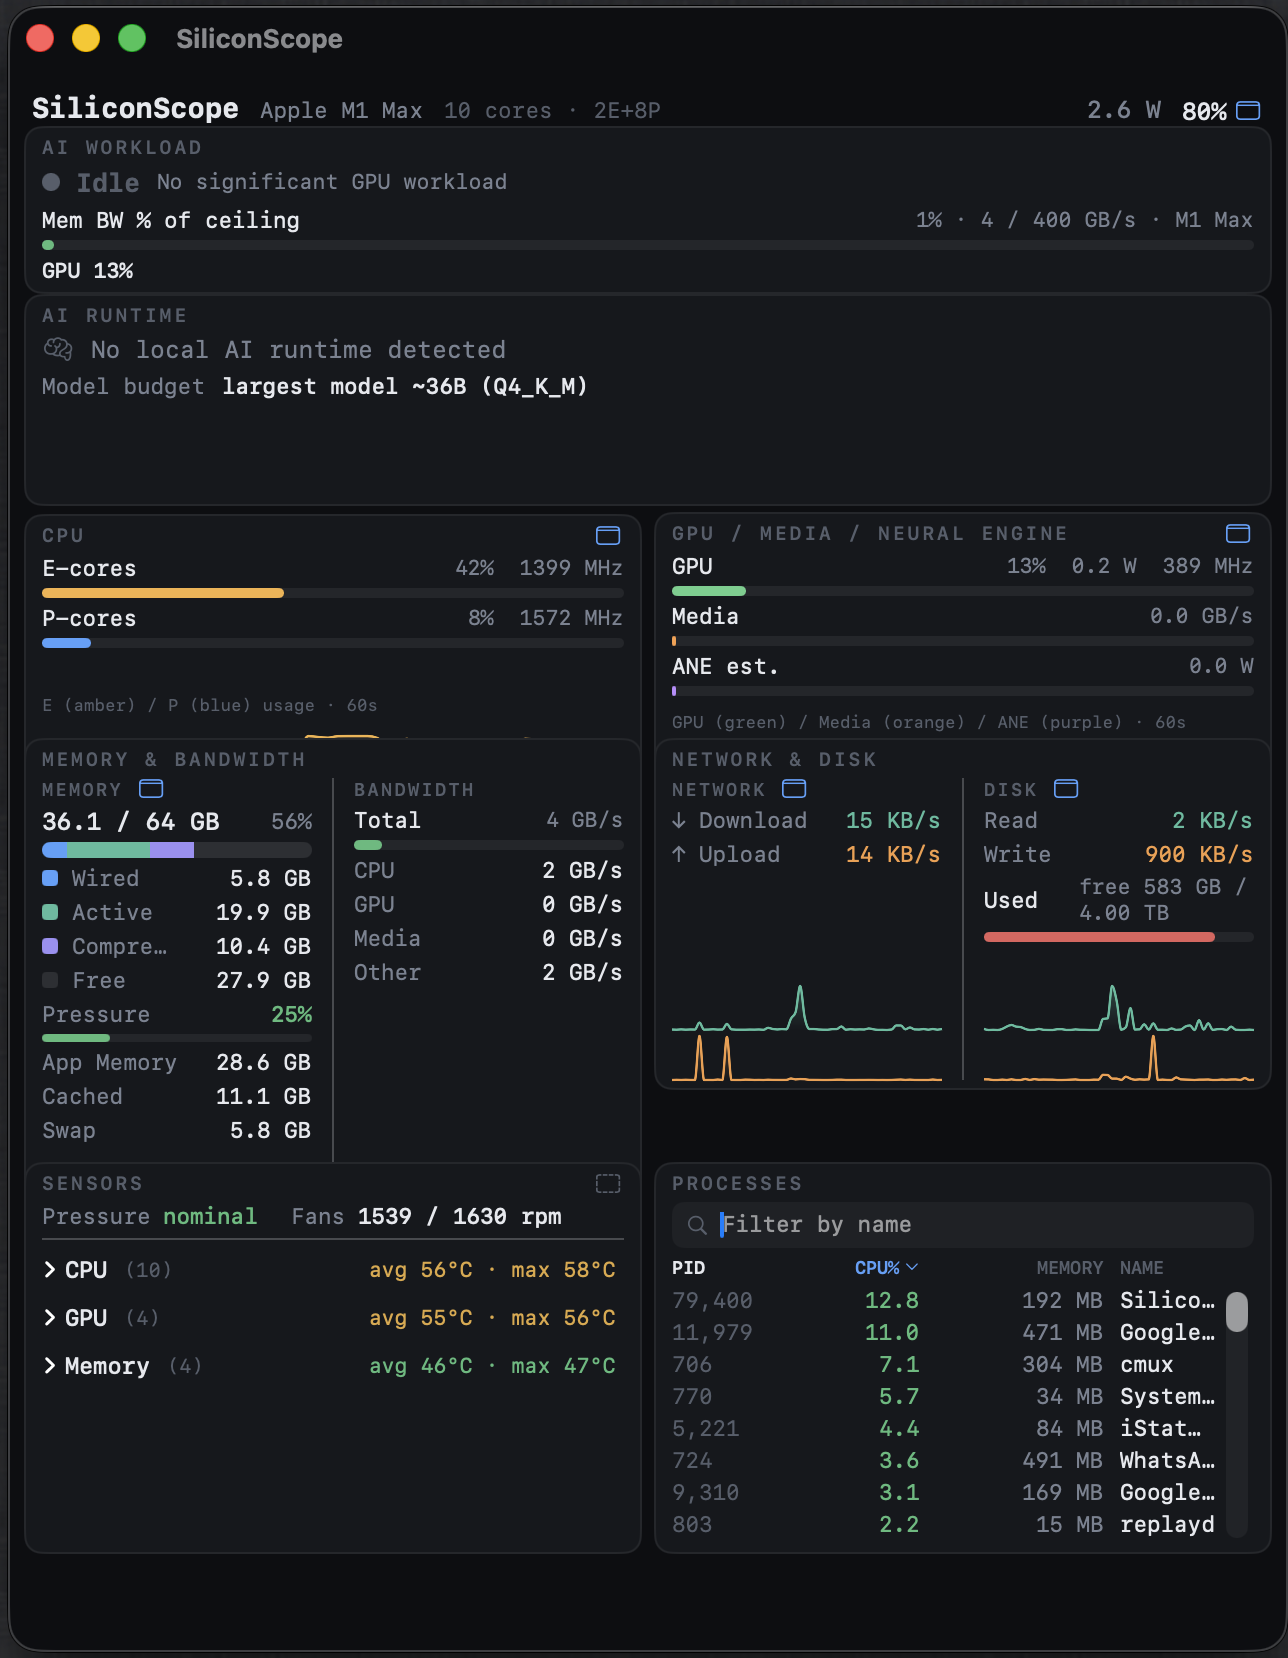Click the purple Compressed memory swatch
Image resolution: width=1288 pixels, height=1658 pixels.
50,946
